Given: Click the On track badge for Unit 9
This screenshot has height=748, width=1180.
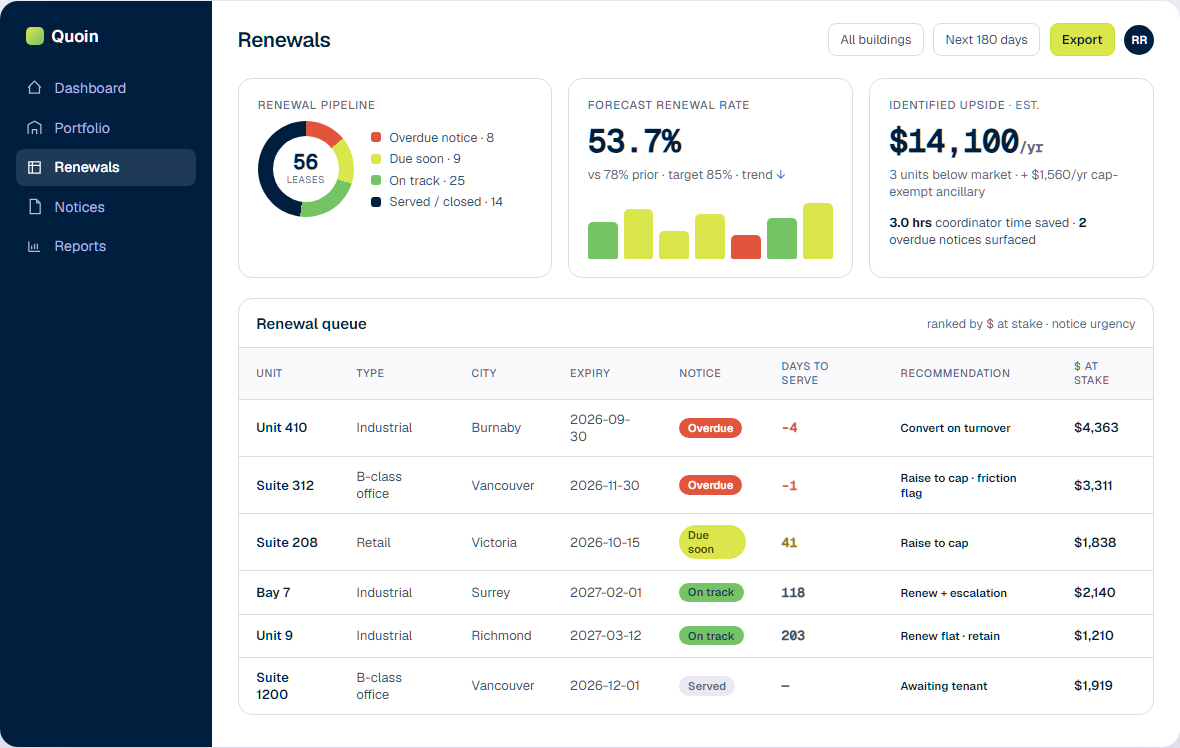Looking at the screenshot, I should [711, 636].
